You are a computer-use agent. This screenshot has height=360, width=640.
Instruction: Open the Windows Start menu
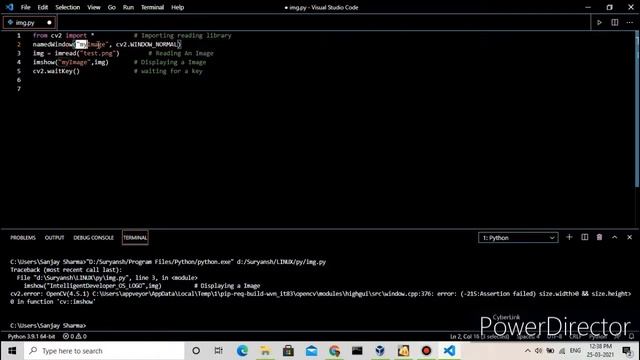click(x=12, y=351)
